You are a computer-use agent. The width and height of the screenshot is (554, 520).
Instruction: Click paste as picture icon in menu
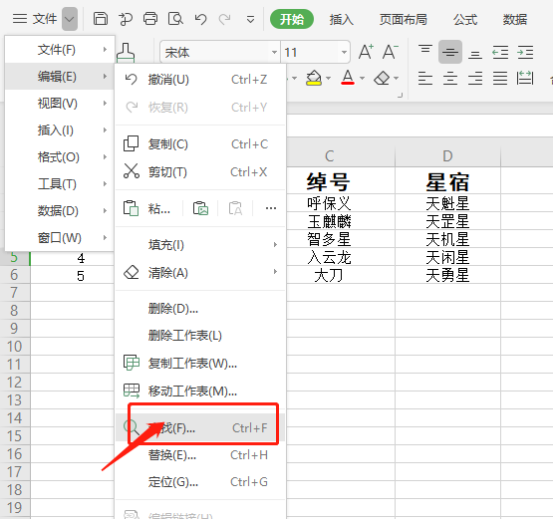coord(200,208)
